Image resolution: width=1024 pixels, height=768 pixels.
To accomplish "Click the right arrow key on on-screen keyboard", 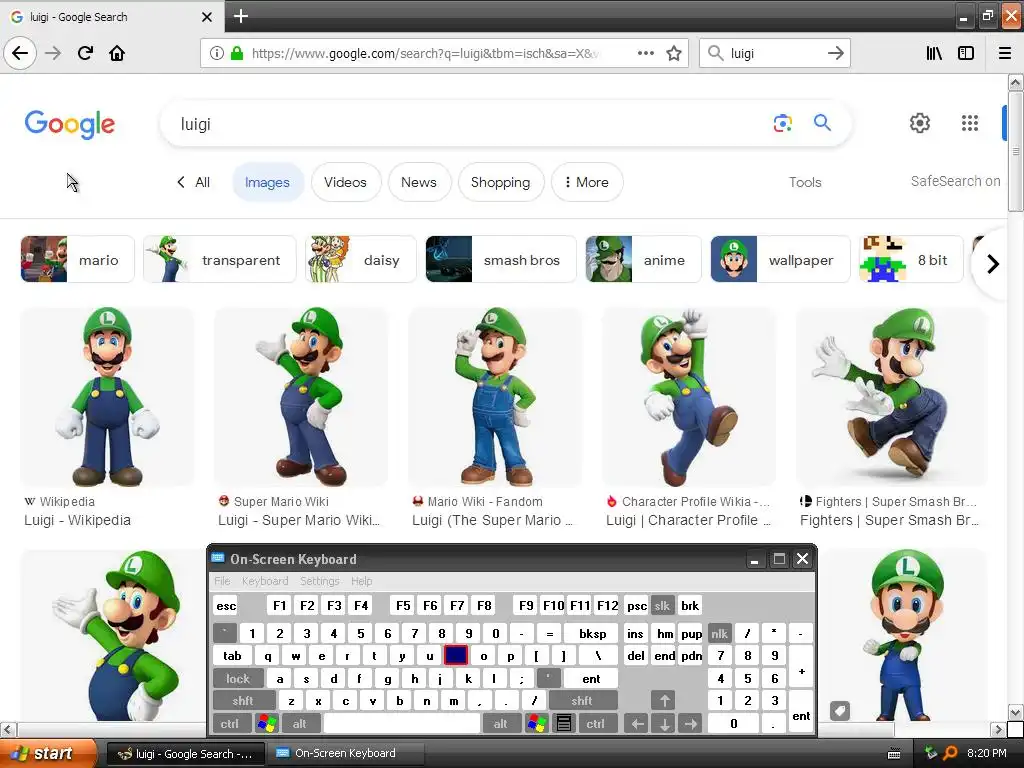I will coord(690,724).
